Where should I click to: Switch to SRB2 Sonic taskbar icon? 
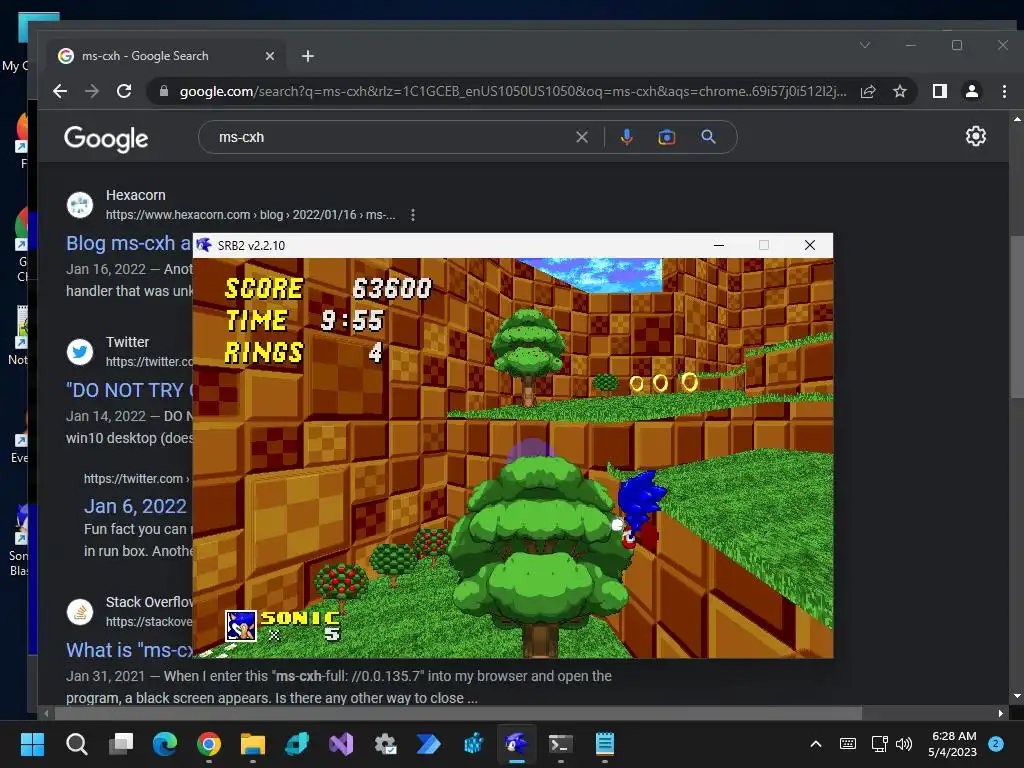pos(517,744)
